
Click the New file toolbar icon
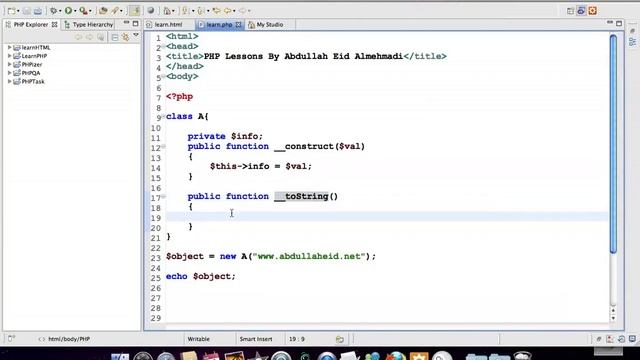11,11
